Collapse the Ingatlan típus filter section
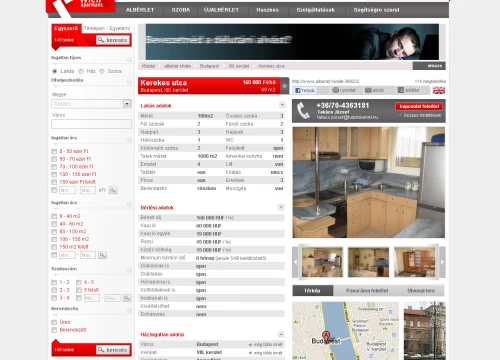 pyautogui.click(x=129, y=60)
